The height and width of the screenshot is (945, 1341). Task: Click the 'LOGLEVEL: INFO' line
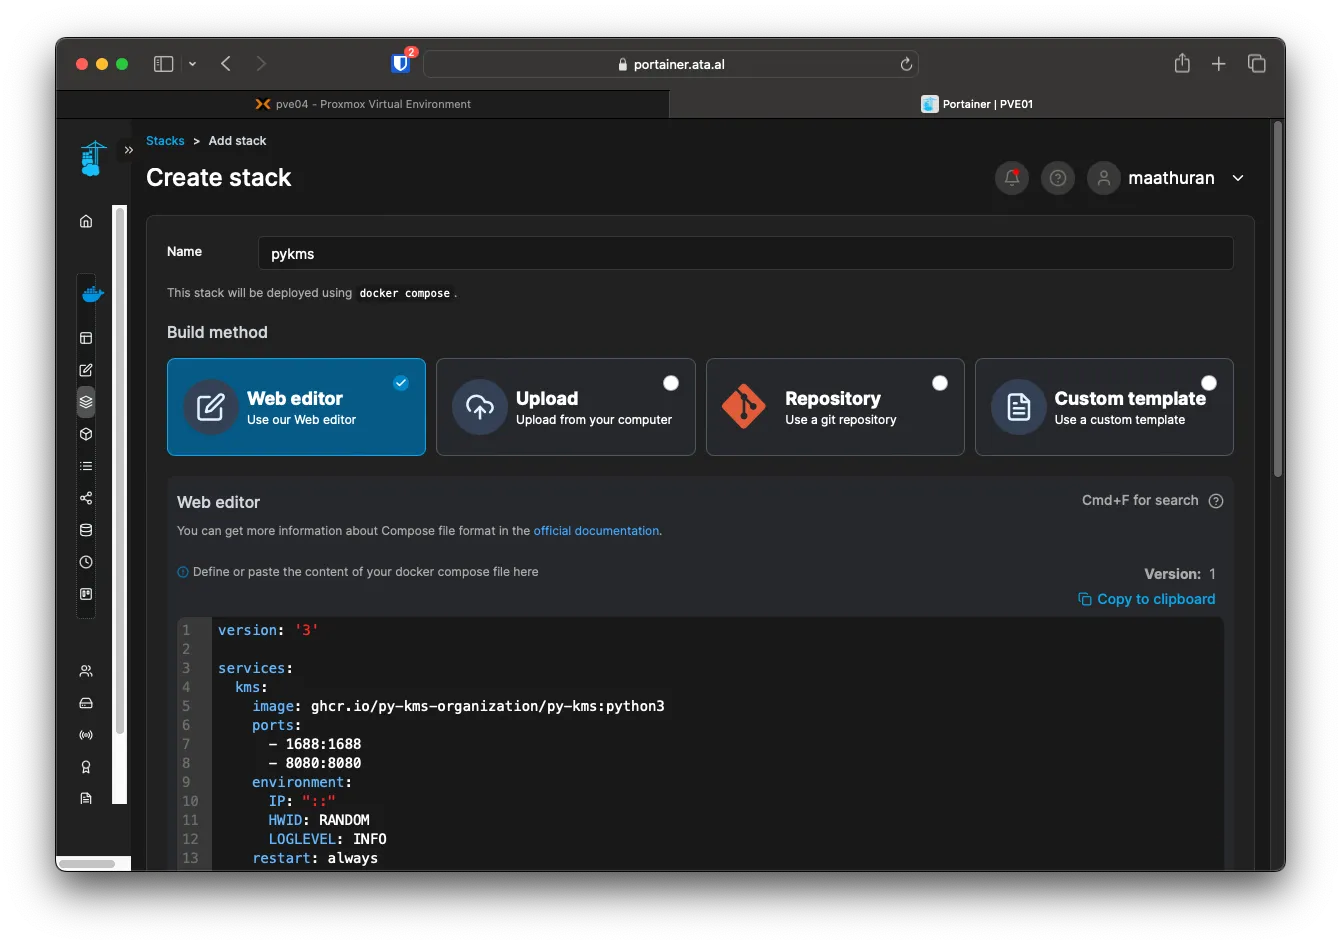tap(327, 839)
